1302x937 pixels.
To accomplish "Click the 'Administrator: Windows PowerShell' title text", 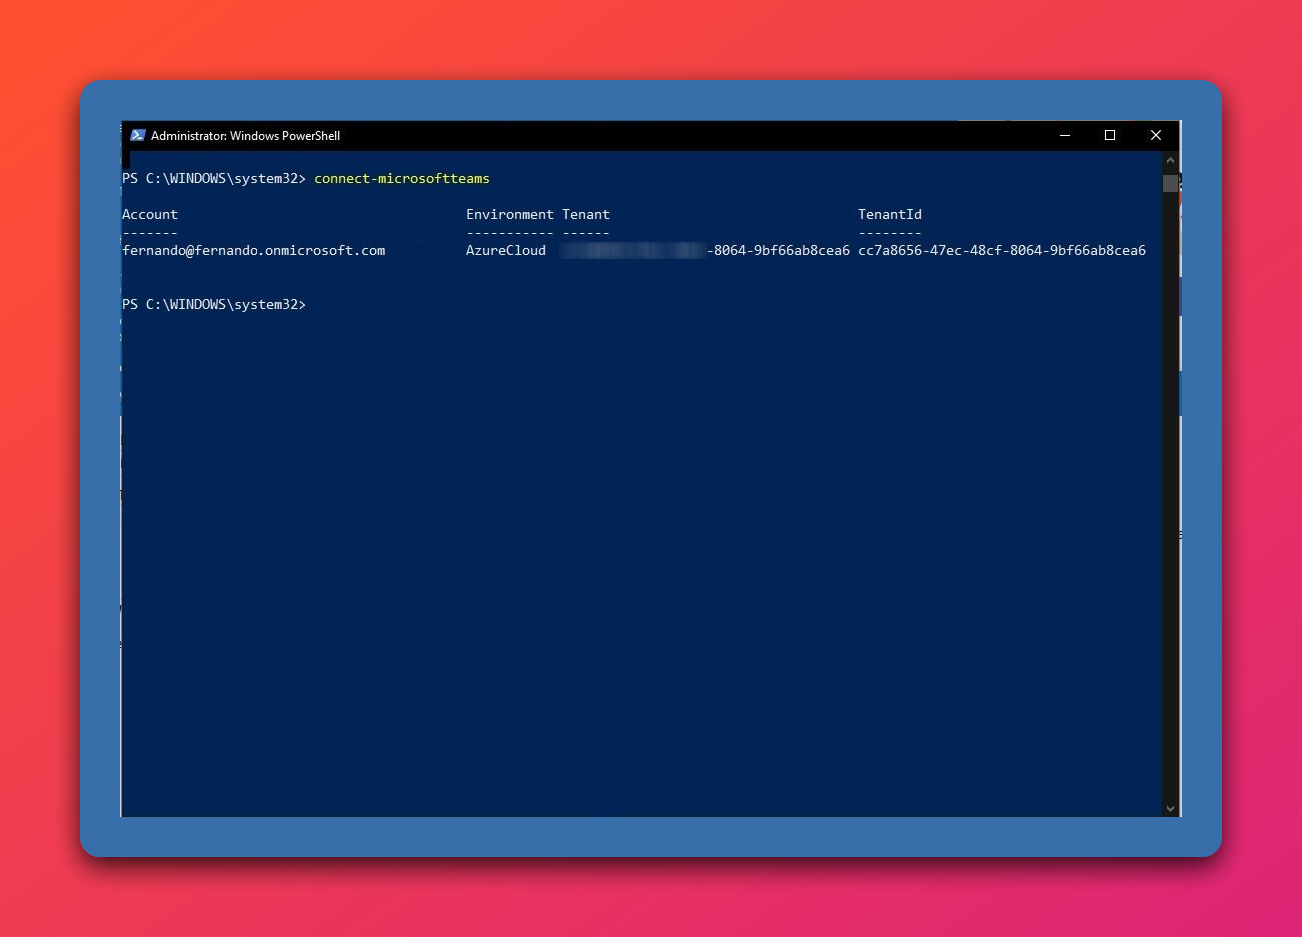I will tap(245, 136).
